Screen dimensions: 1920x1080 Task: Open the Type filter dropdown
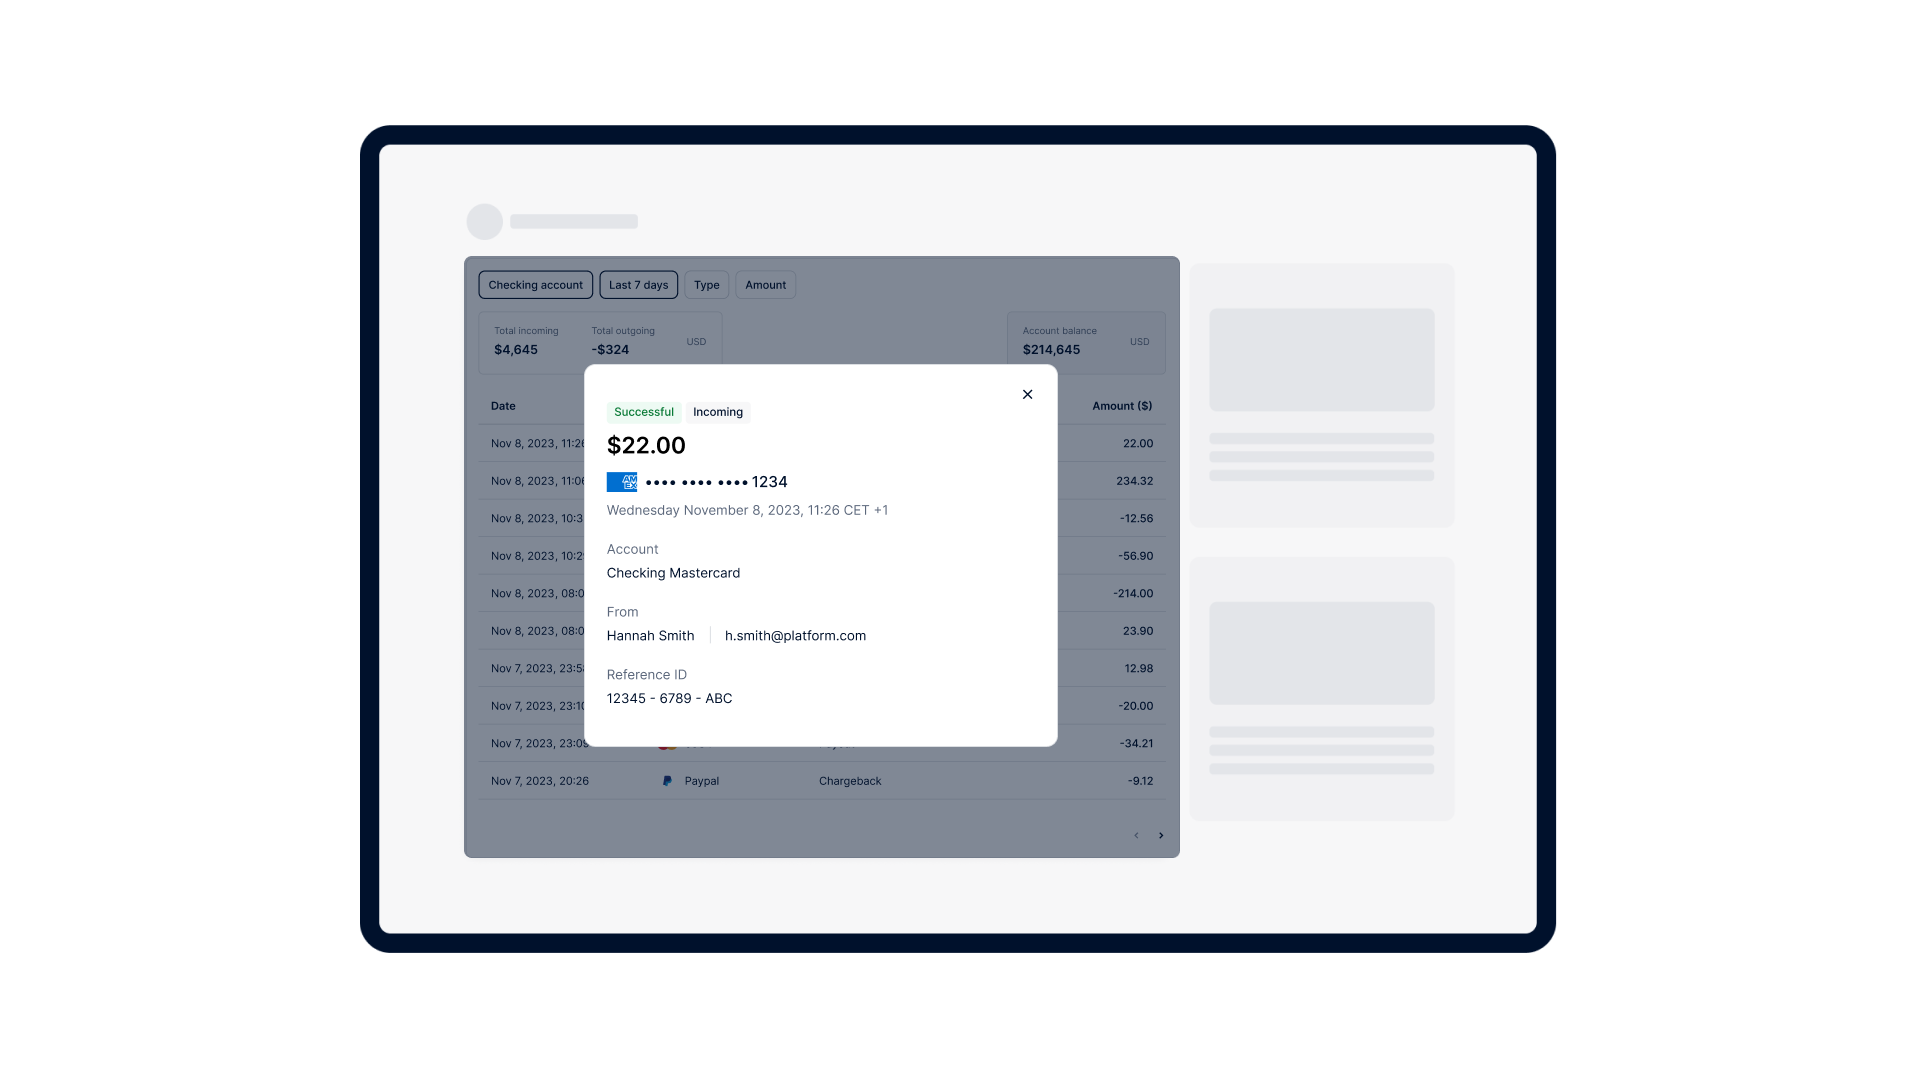707,285
